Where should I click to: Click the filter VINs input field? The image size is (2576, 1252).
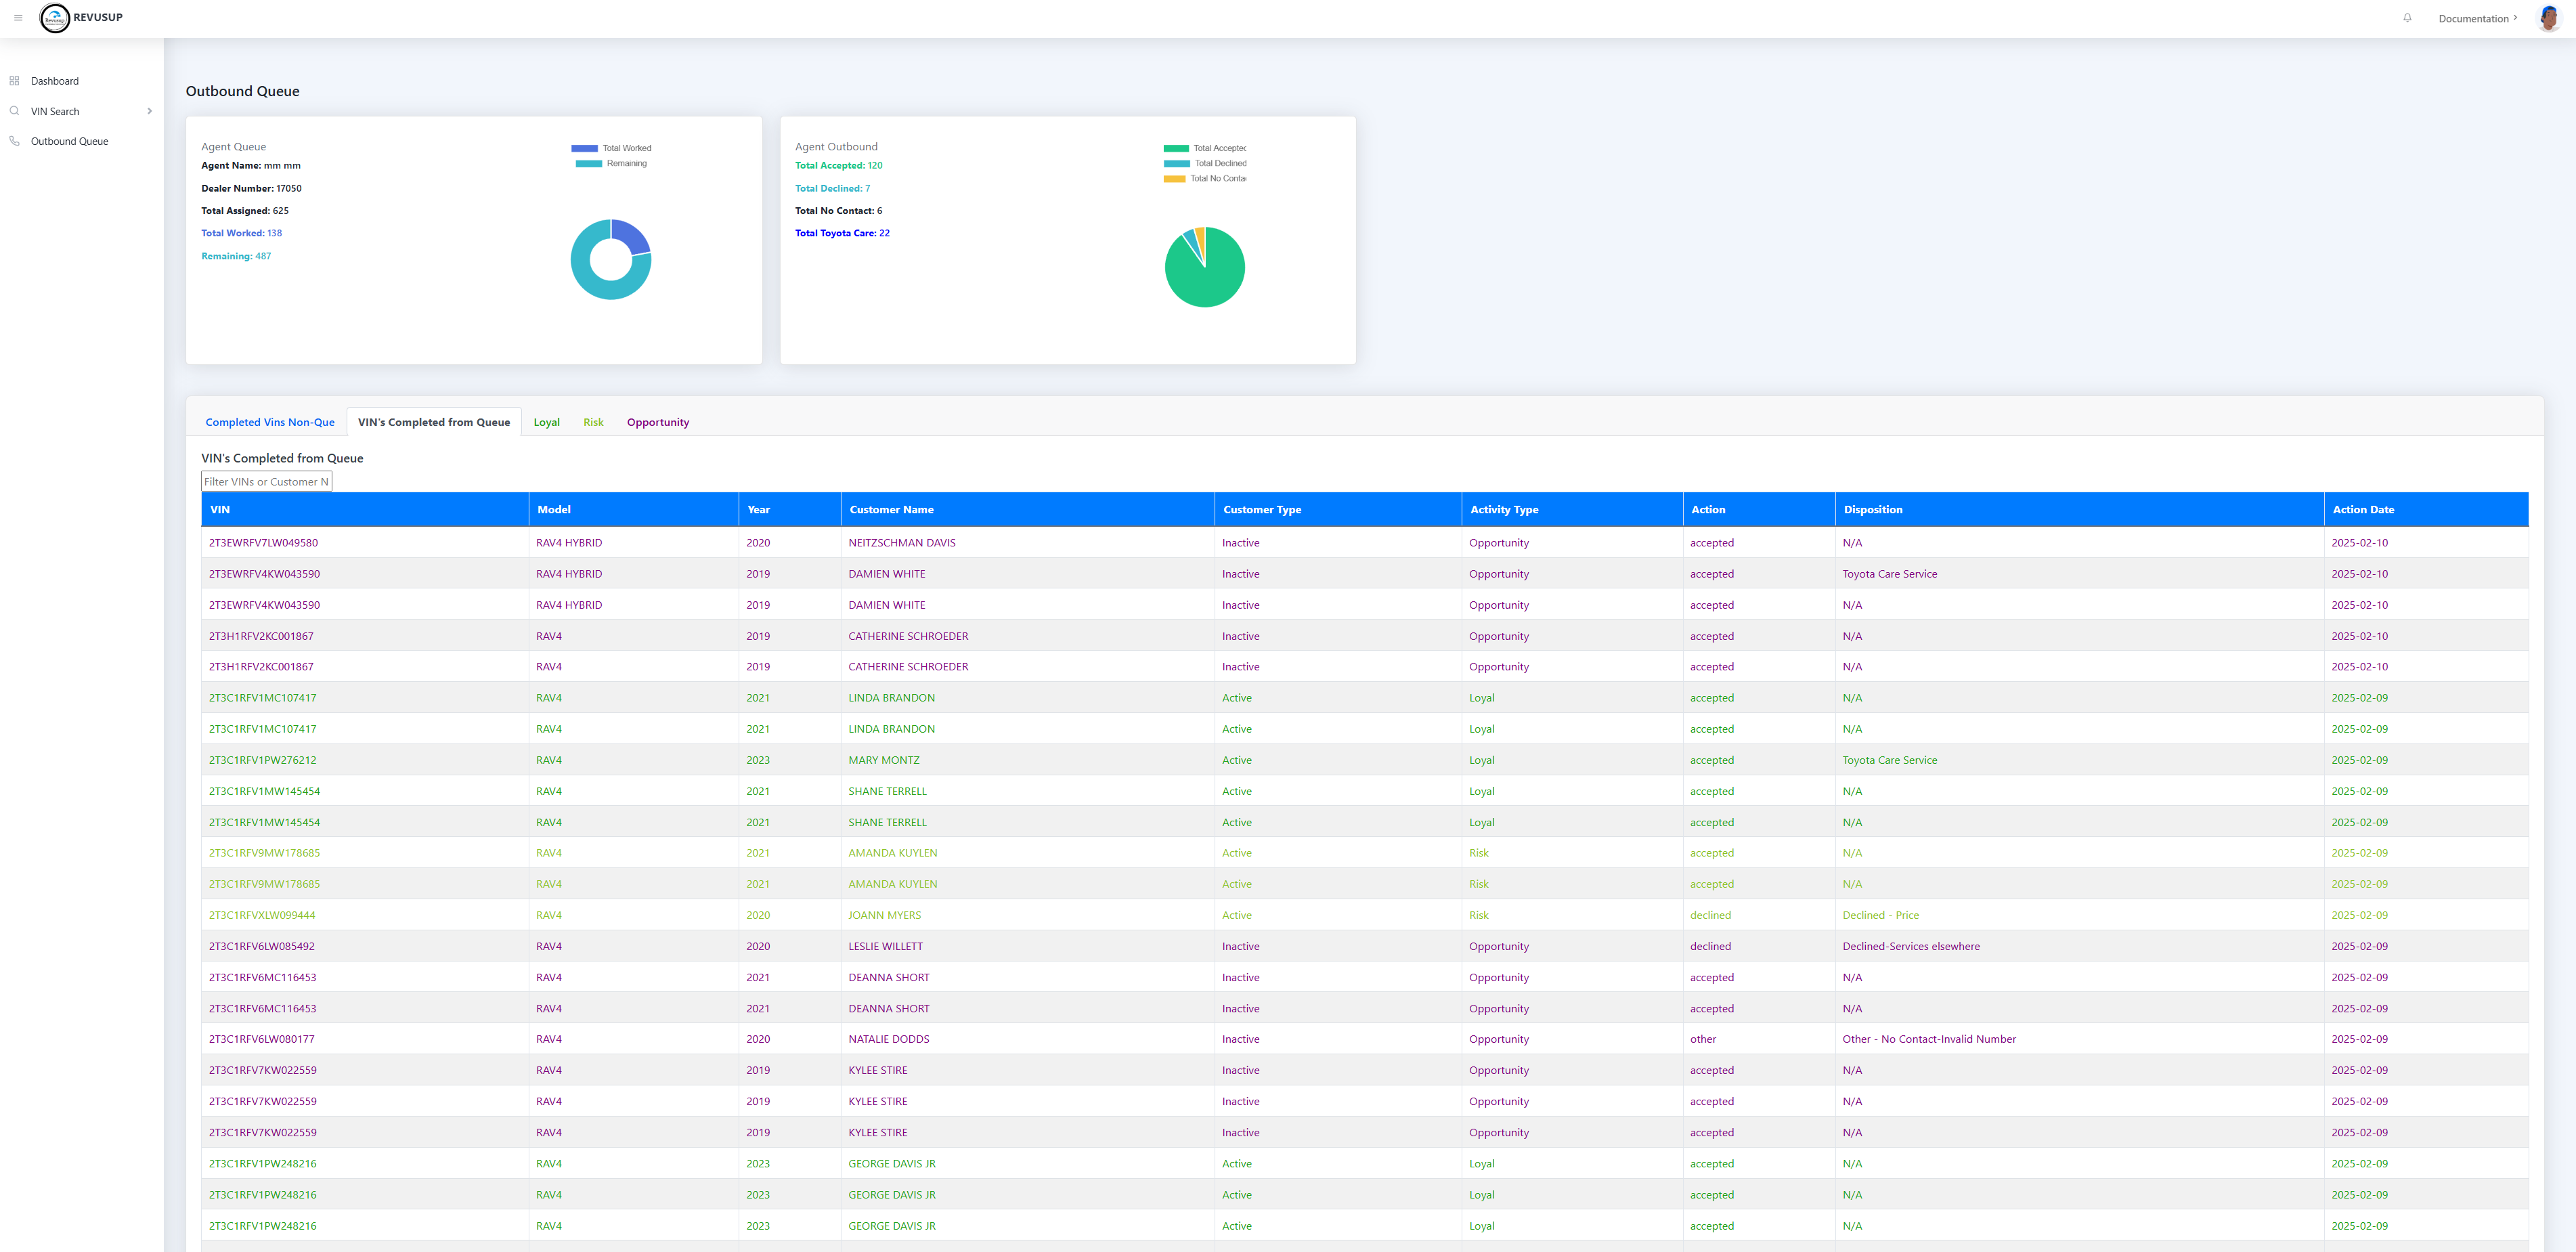[266, 482]
